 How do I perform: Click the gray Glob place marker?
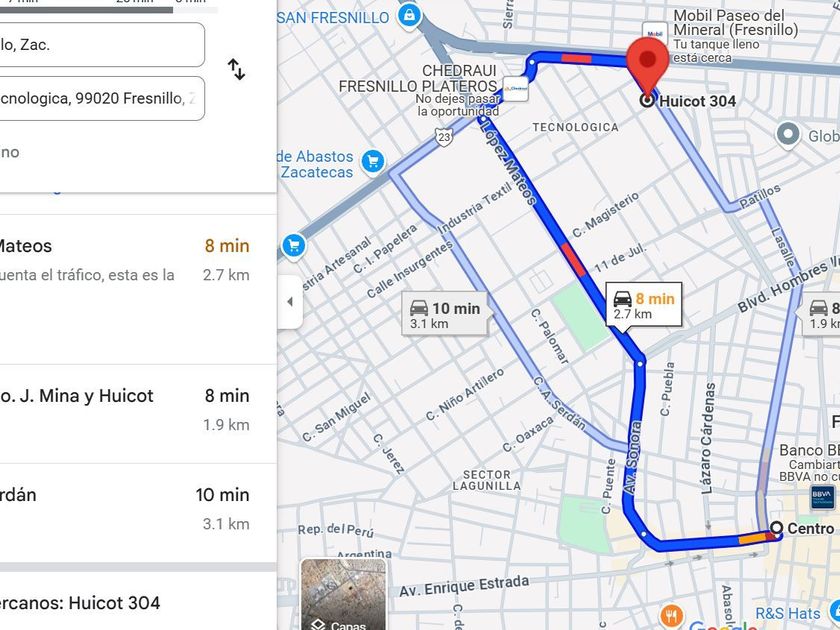point(788,134)
